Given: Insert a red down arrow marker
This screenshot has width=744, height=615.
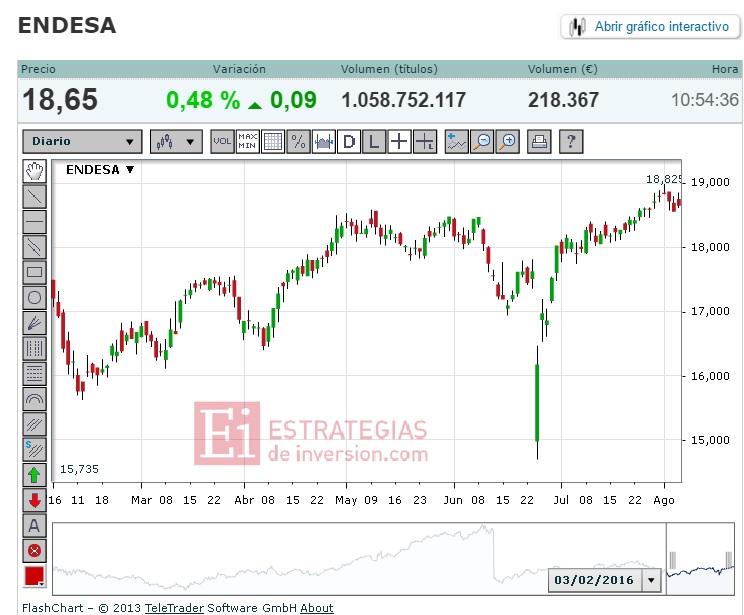Looking at the screenshot, I should (x=34, y=500).
